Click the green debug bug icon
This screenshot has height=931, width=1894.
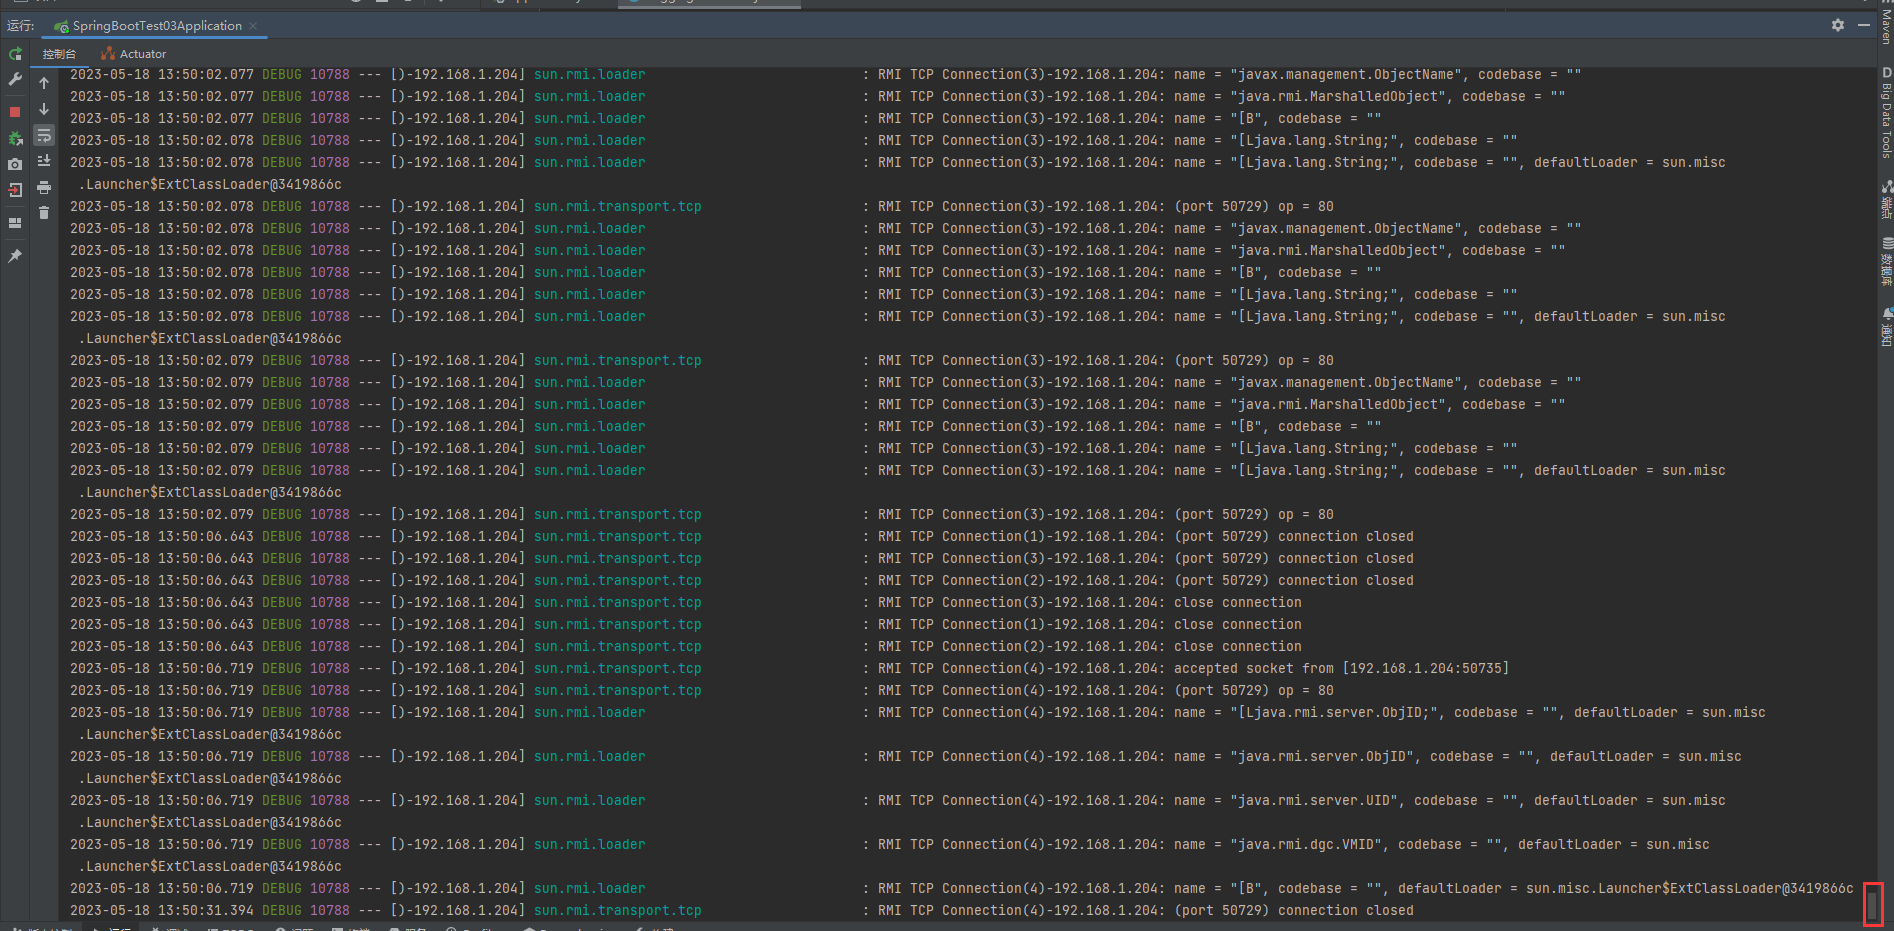pos(15,139)
